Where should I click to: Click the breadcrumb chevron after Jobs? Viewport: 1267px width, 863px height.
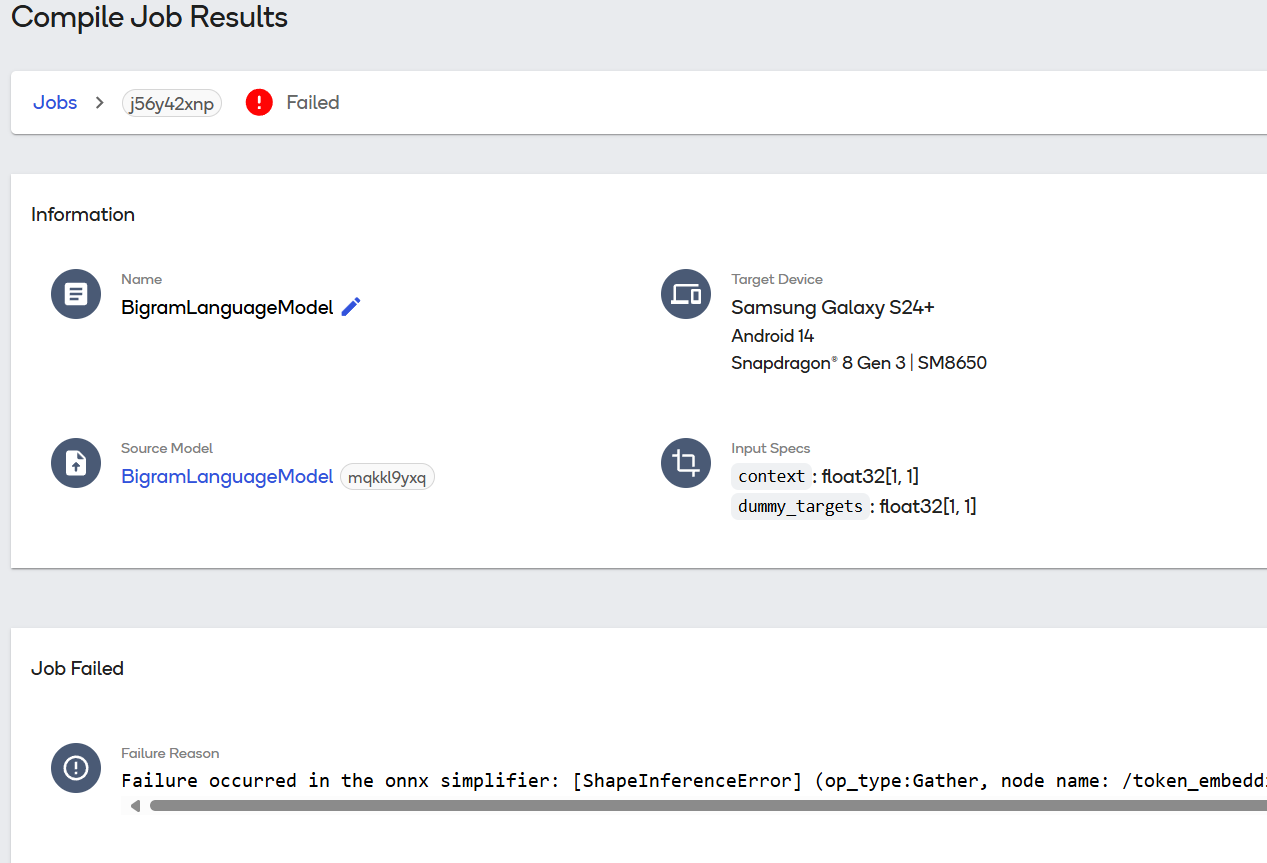99,103
